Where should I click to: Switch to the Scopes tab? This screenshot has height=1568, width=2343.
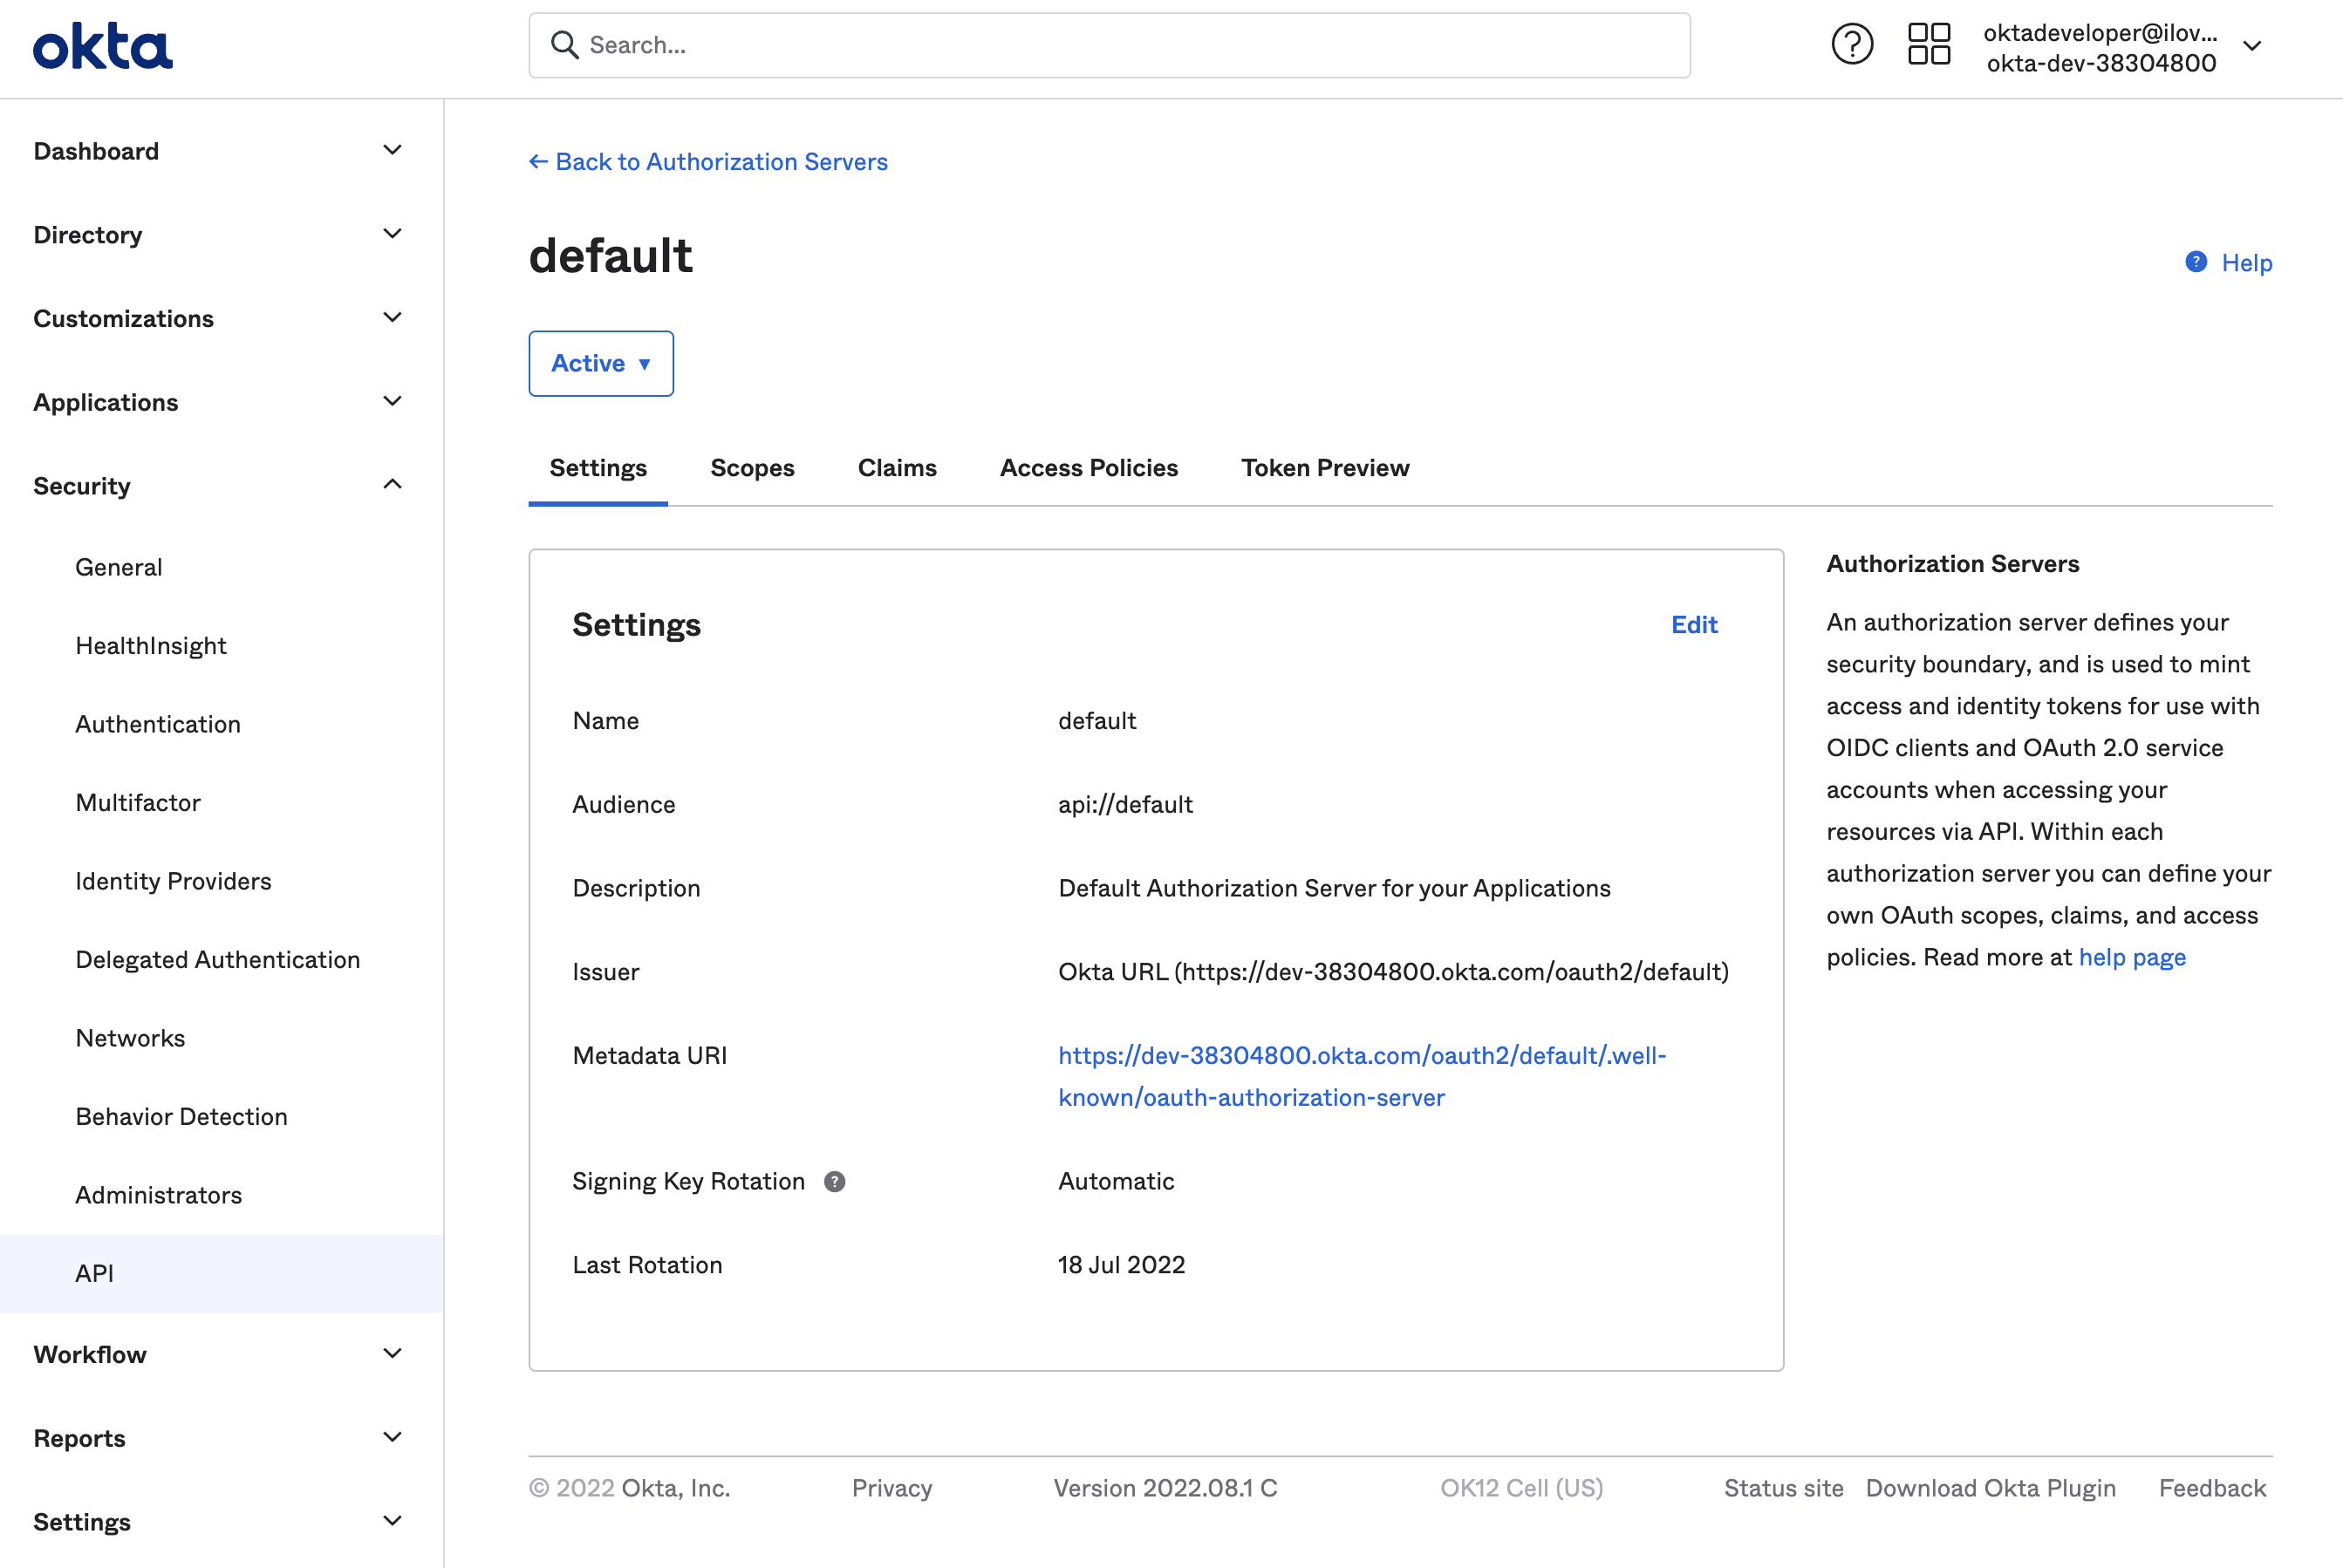tap(752, 467)
